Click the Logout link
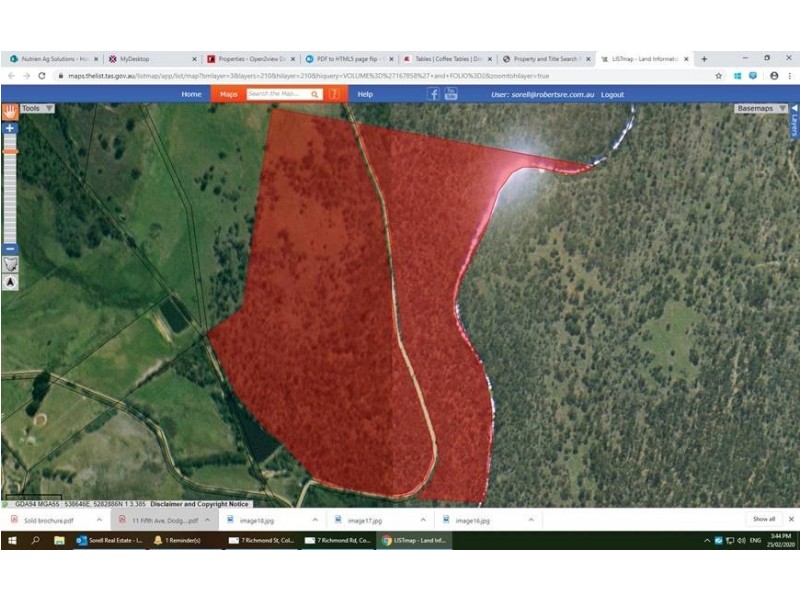Viewport: 800px width, 600px height. click(614, 94)
